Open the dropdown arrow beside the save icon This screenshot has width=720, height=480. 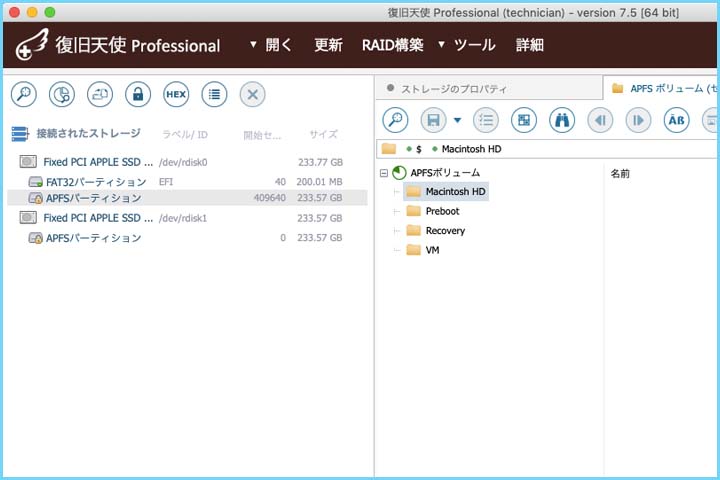(x=457, y=120)
